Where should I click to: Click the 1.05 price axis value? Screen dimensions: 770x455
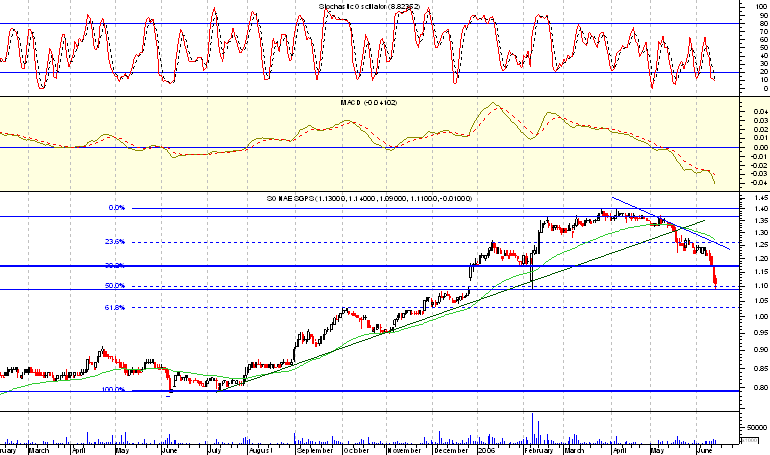coord(763,301)
